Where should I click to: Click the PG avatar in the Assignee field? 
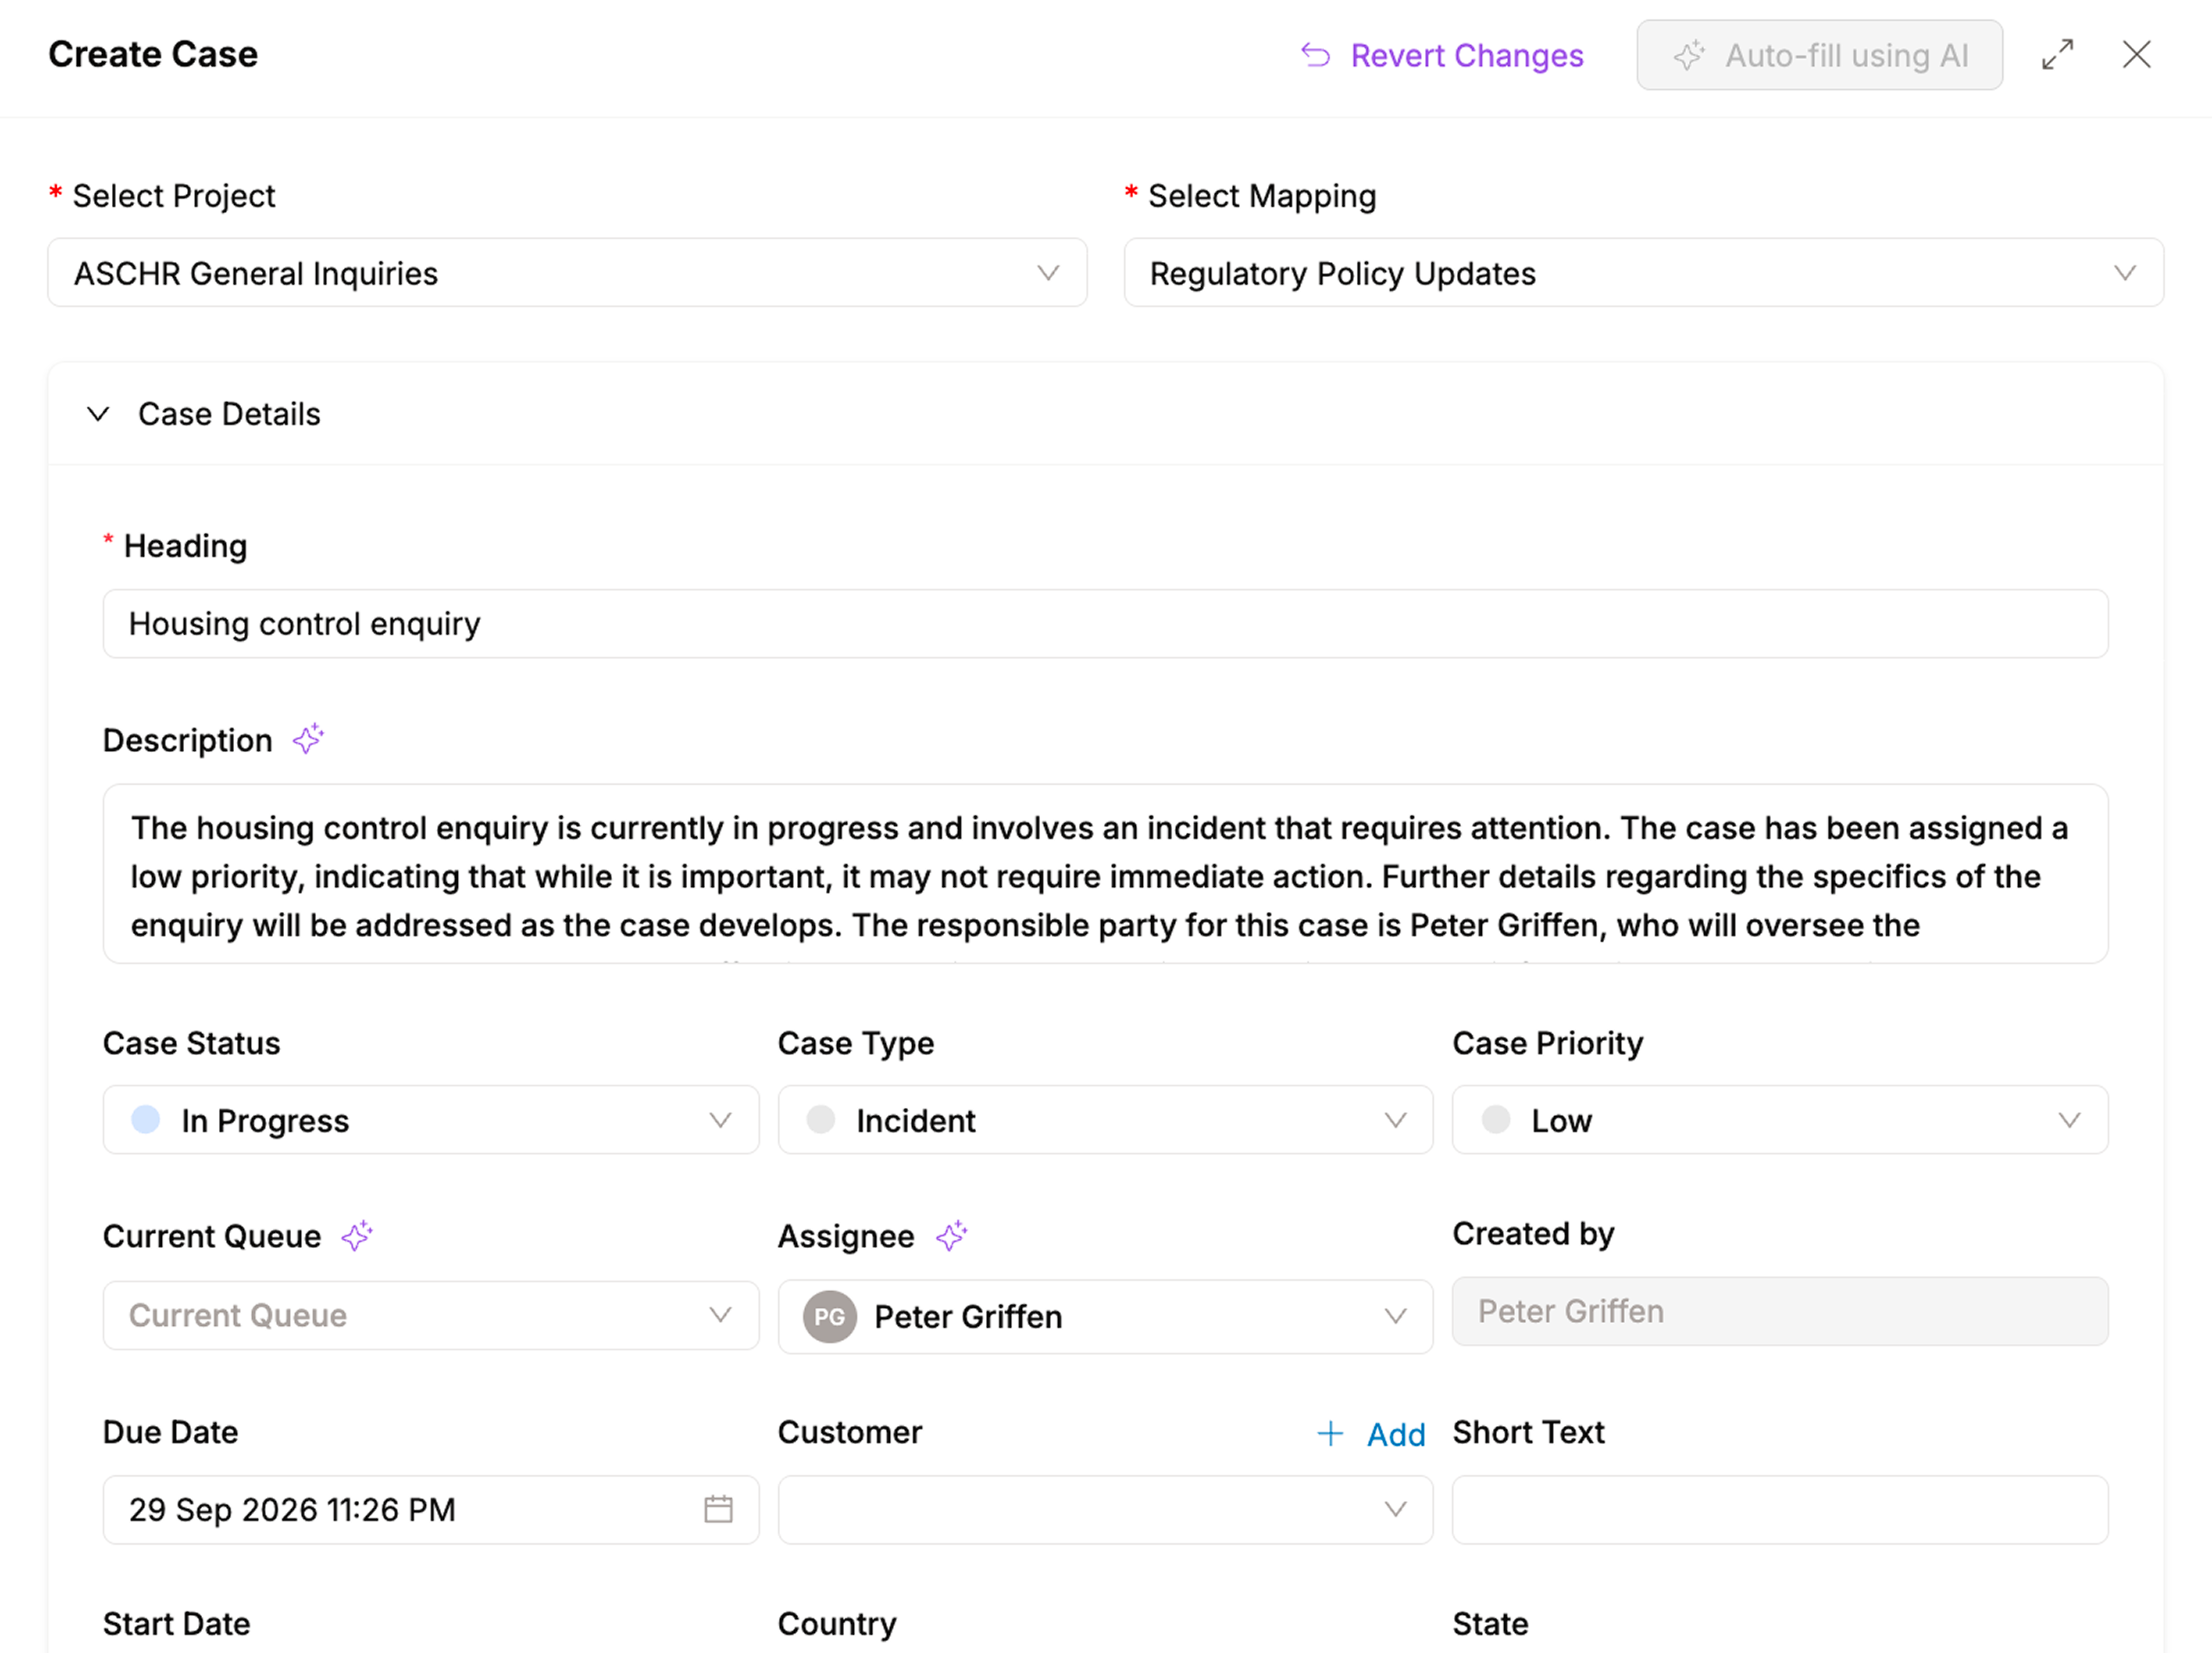tap(829, 1316)
